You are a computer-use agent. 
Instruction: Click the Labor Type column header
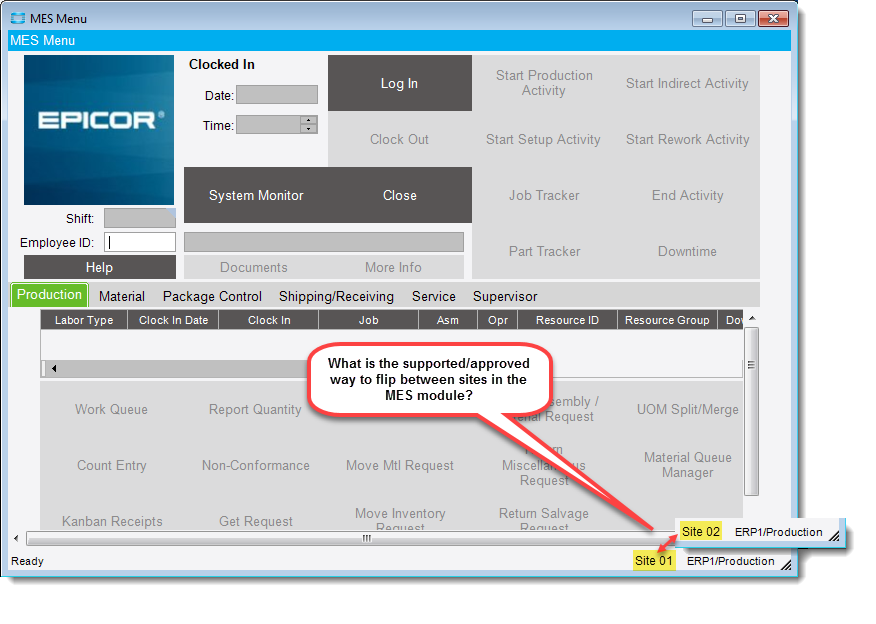coord(84,320)
